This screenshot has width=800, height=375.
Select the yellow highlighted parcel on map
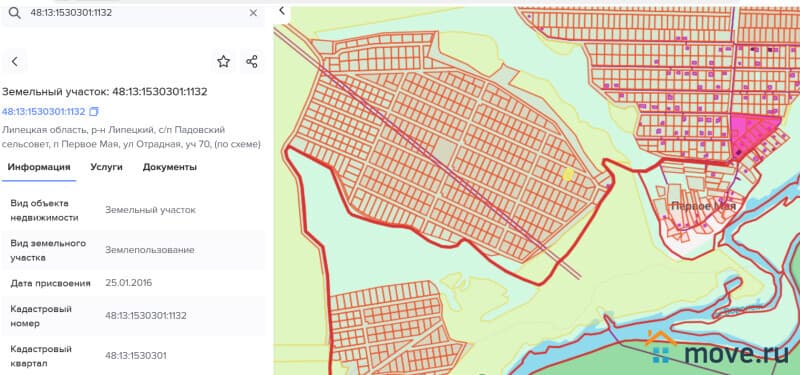(567, 174)
